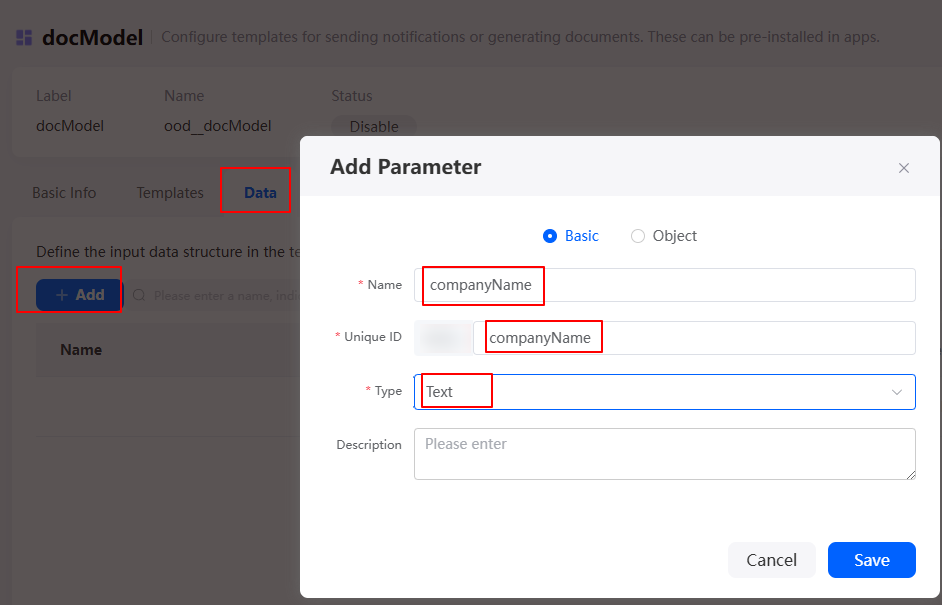
Task: Toggle the Disable status badge
Action: coord(374,127)
